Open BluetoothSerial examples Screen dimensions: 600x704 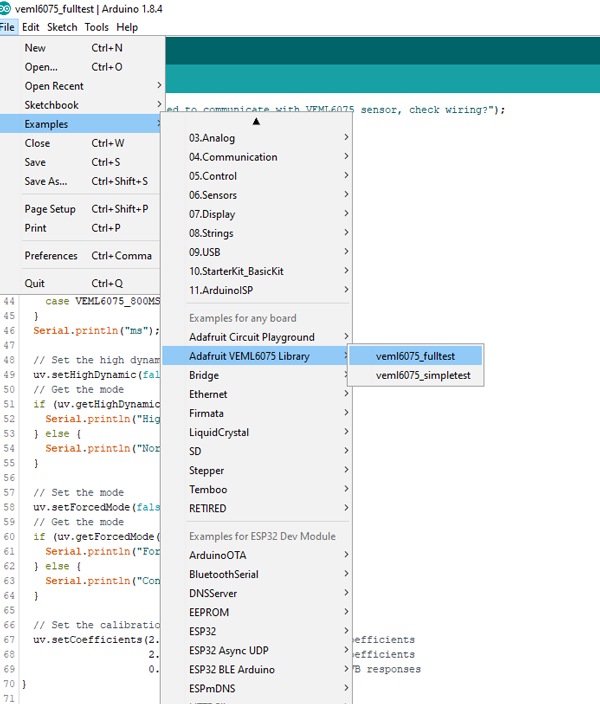[x=256, y=575]
